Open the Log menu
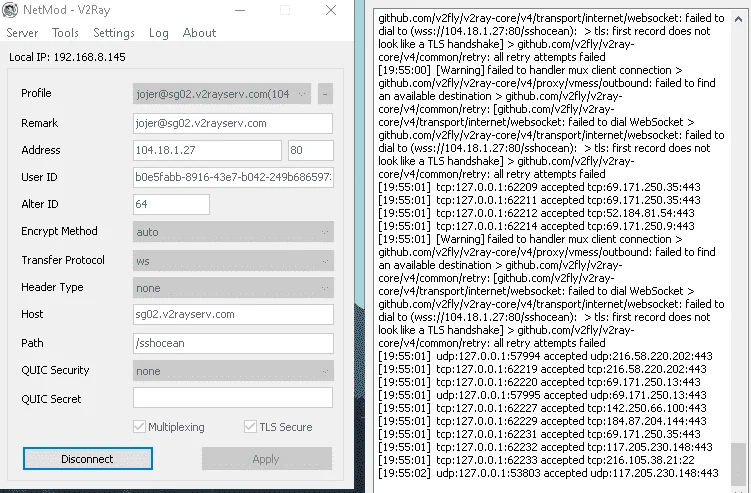The image size is (751, 493). 159,33
